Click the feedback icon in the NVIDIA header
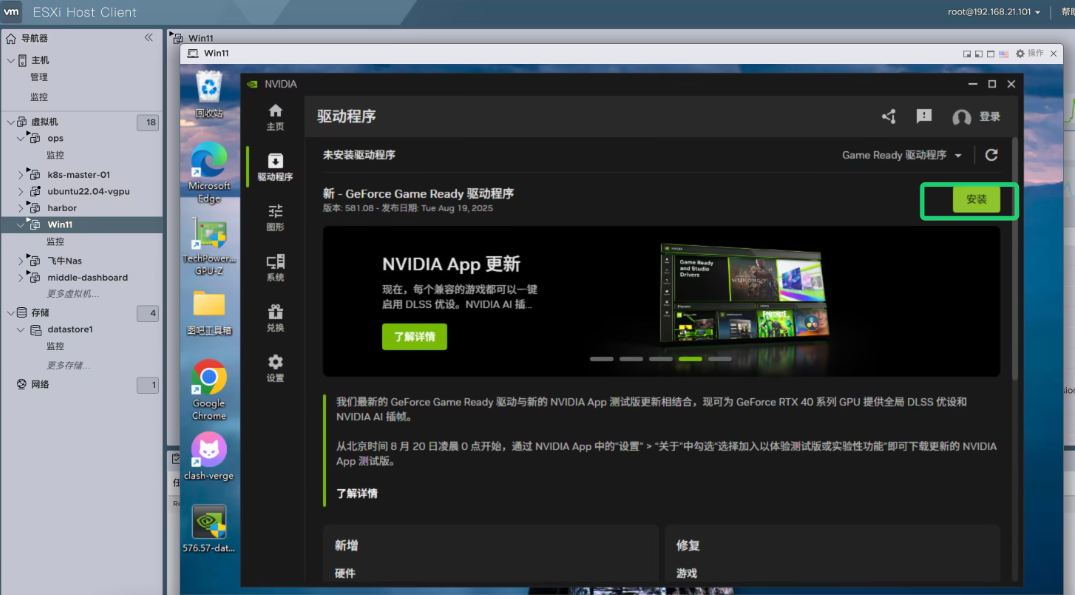The width and height of the screenshot is (1075, 595). coord(924,117)
